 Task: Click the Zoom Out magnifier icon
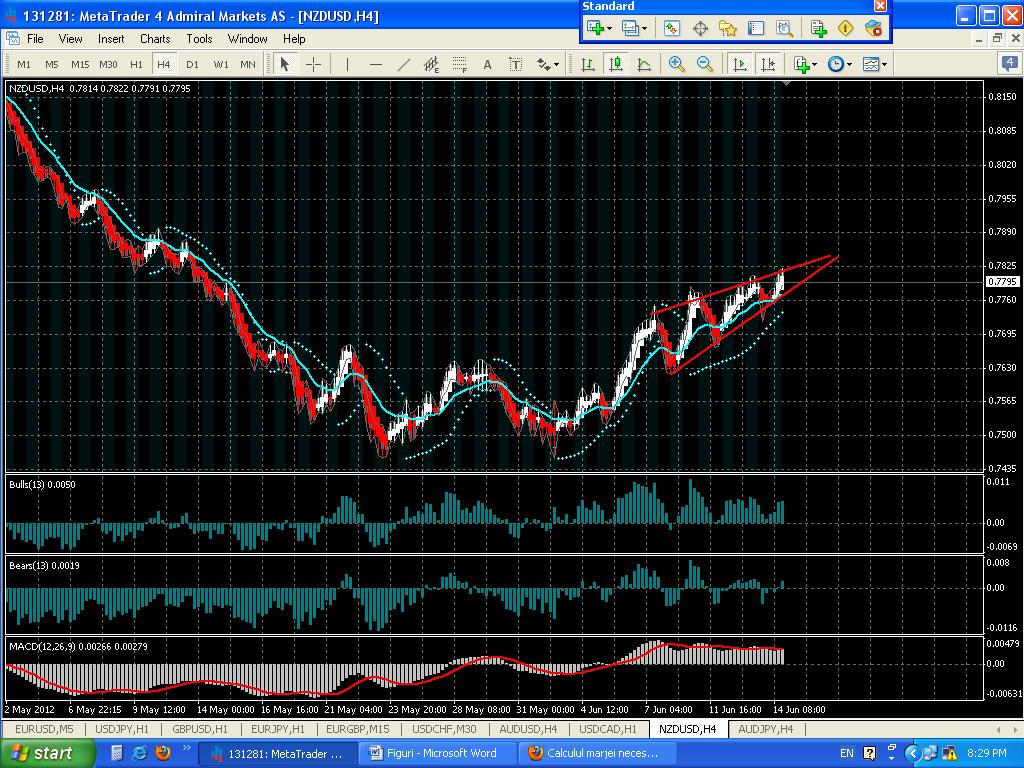705,64
